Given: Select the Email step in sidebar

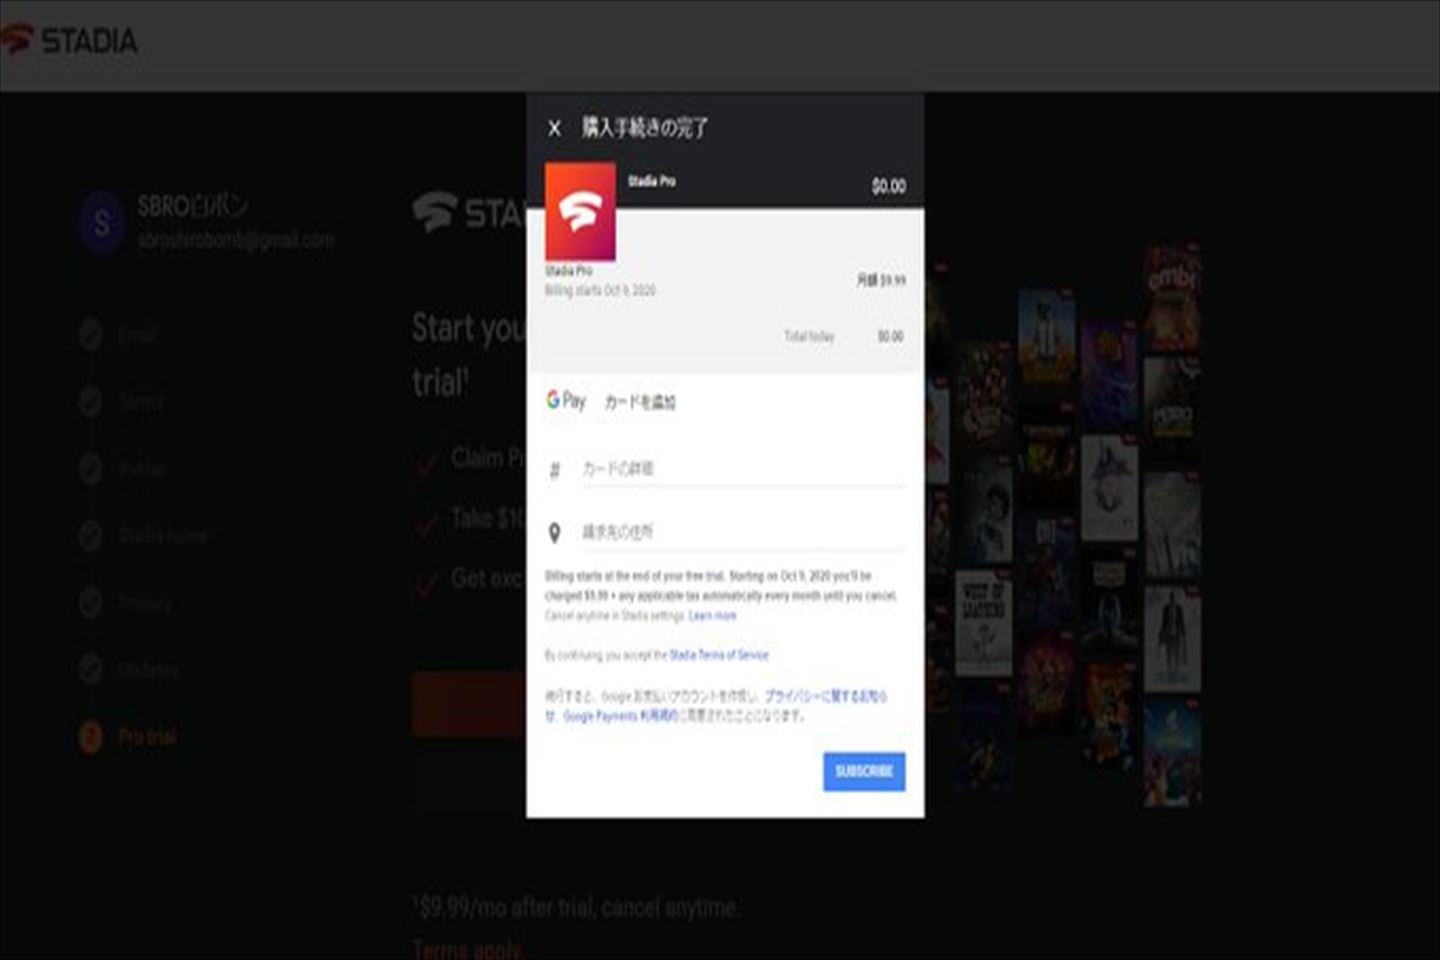Looking at the screenshot, I should point(138,336).
